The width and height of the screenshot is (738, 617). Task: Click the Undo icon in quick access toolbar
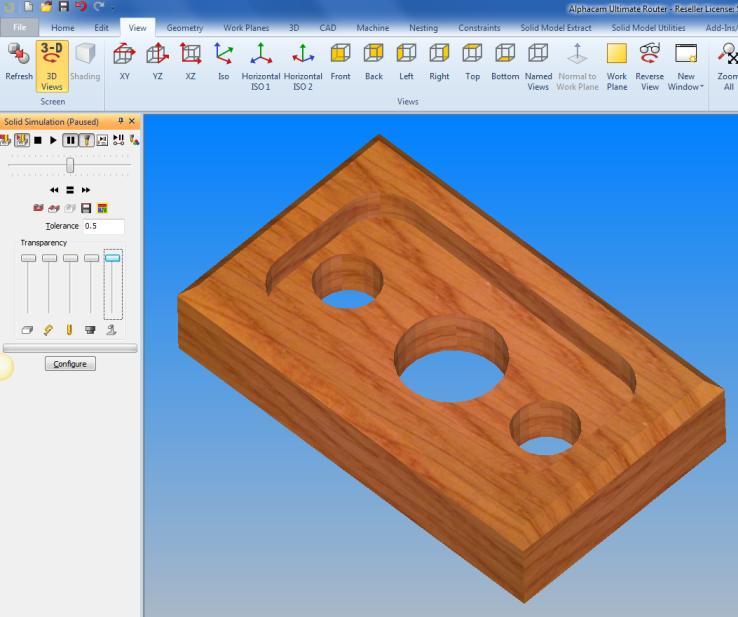coord(81,7)
